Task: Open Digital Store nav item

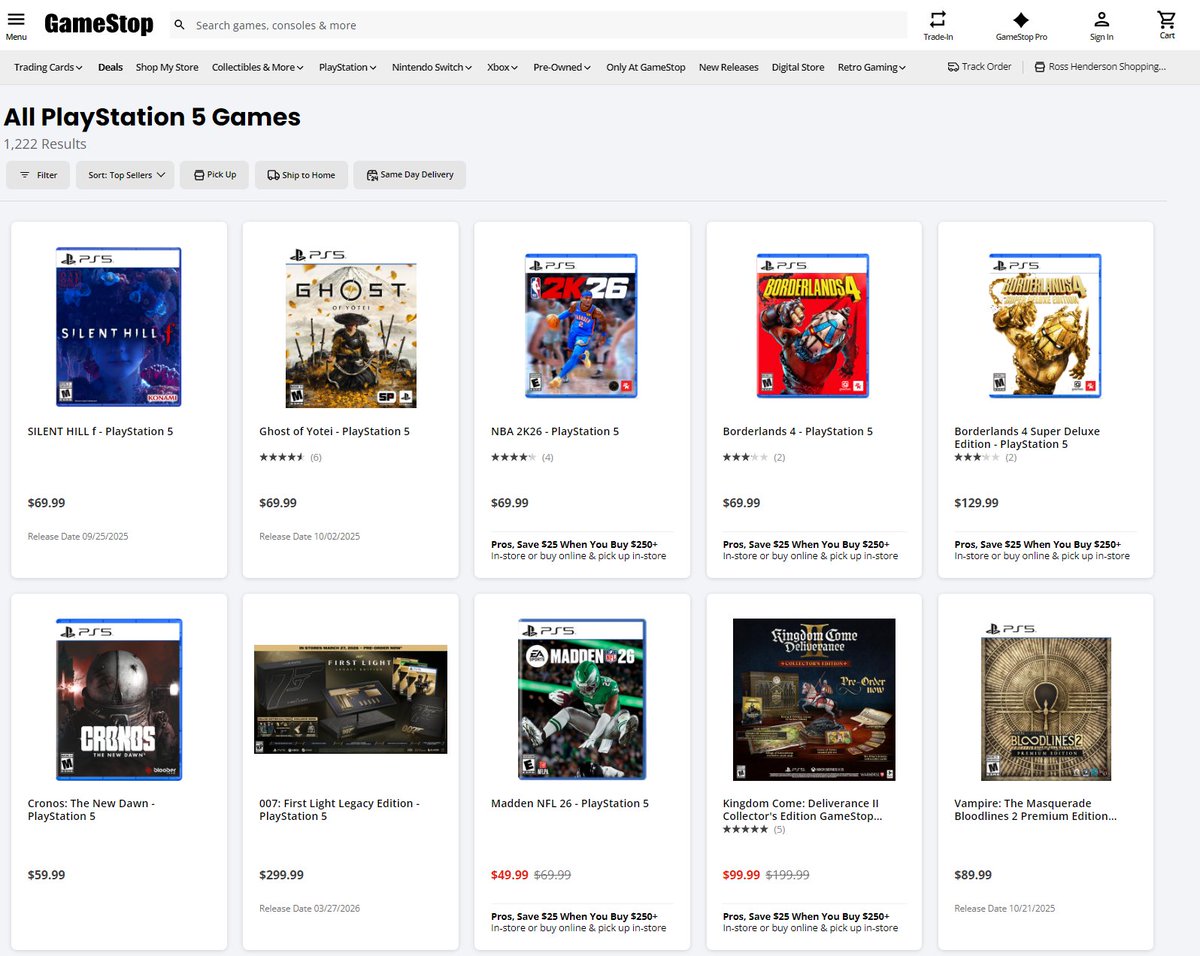Action: (798, 67)
